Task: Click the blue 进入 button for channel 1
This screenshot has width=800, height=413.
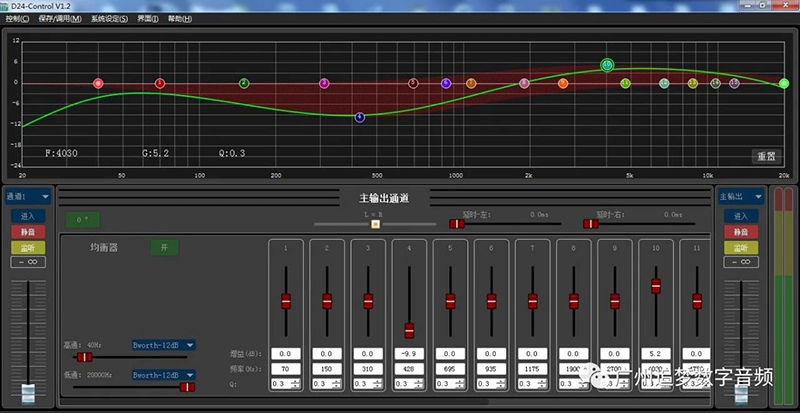Action: (x=27, y=216)
